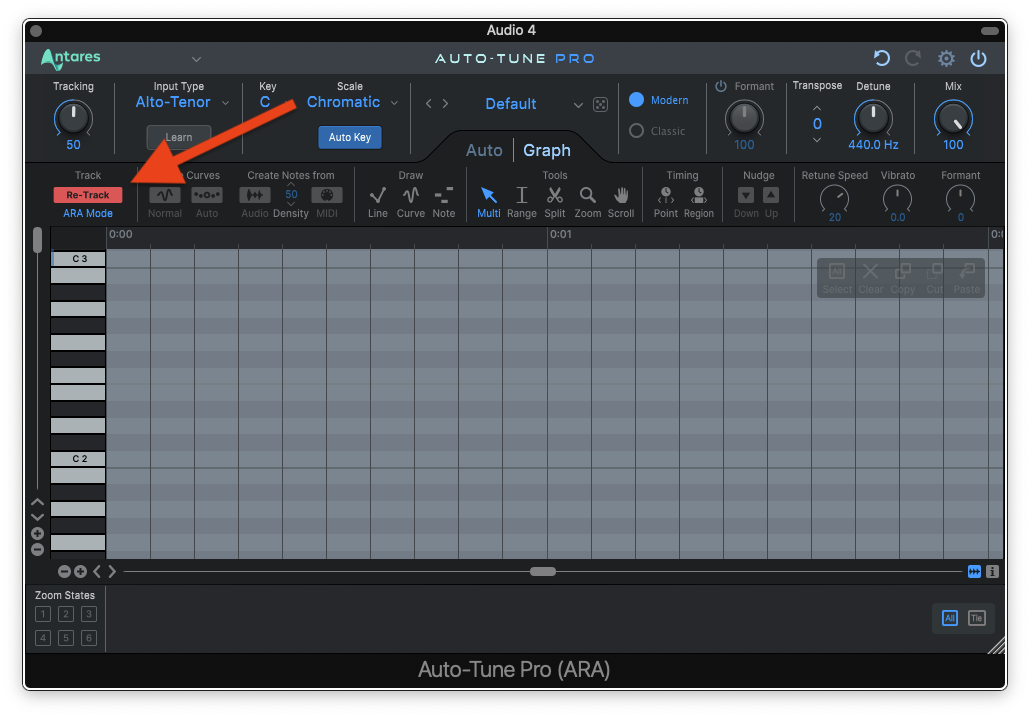
Task: Choose the Curve draw tool
Action: pos(411,195)
